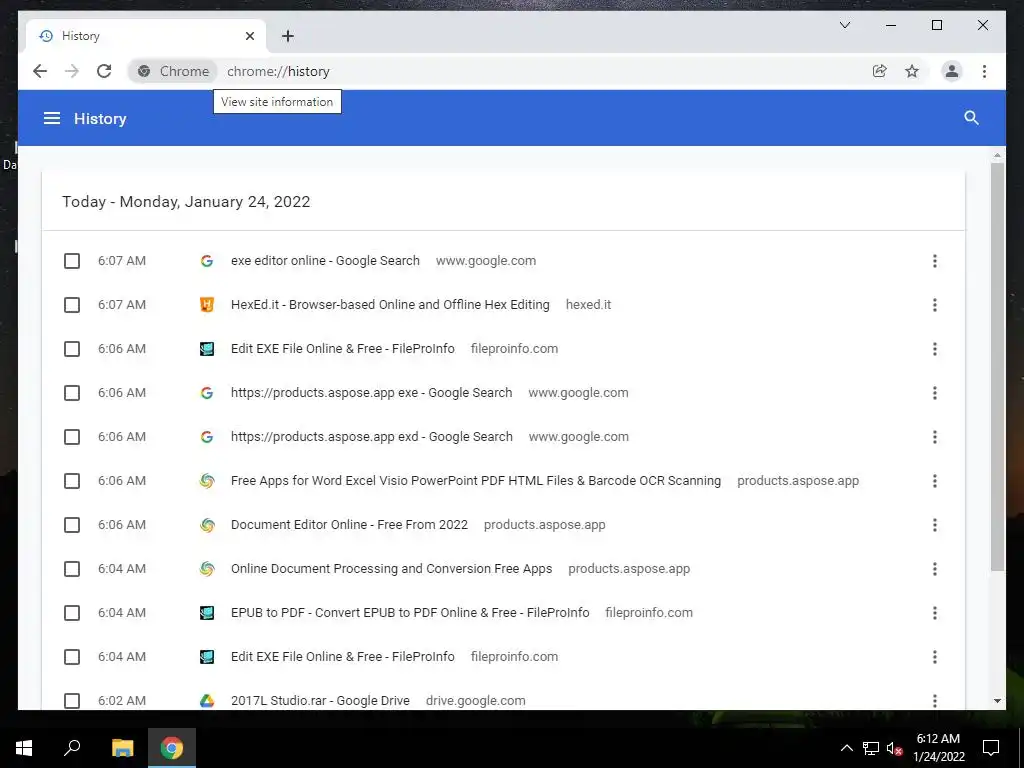Open Windows taskbar search
Viewport: 1024px width, 768px height.
click(x=72, y=748)
